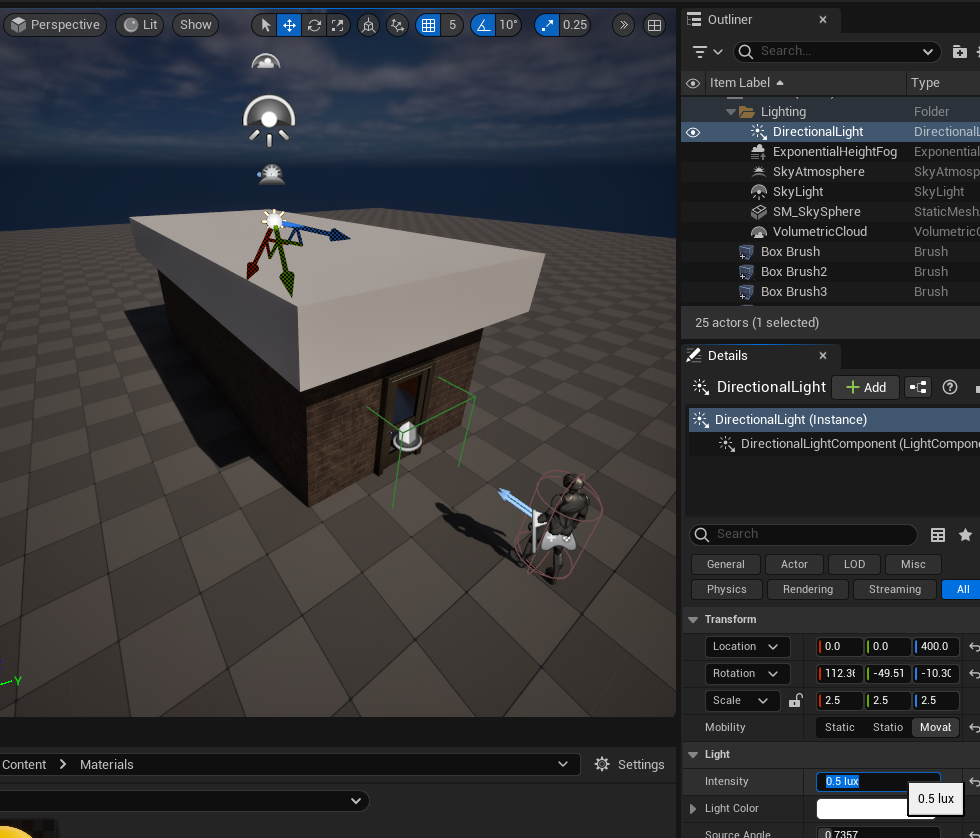The height and width of the screenshot is (838, 980).
Task: Select ExponentialHeightFog in the Outliner
Action: pos(834,152)
